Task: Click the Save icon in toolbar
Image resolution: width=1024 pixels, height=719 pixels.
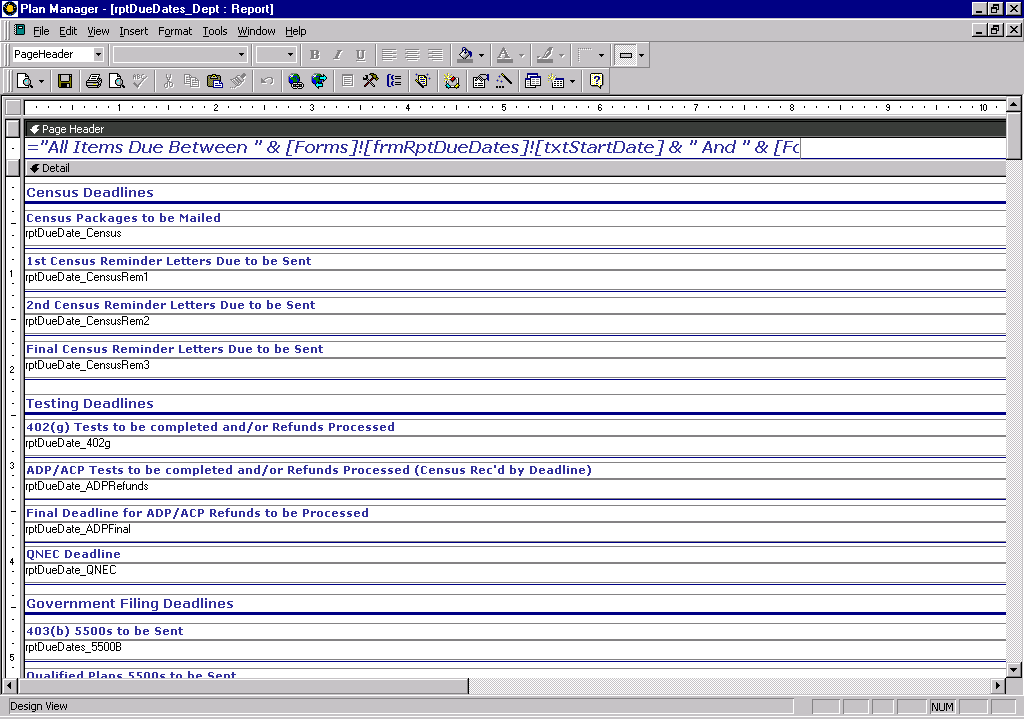Action: coord(65,81)
